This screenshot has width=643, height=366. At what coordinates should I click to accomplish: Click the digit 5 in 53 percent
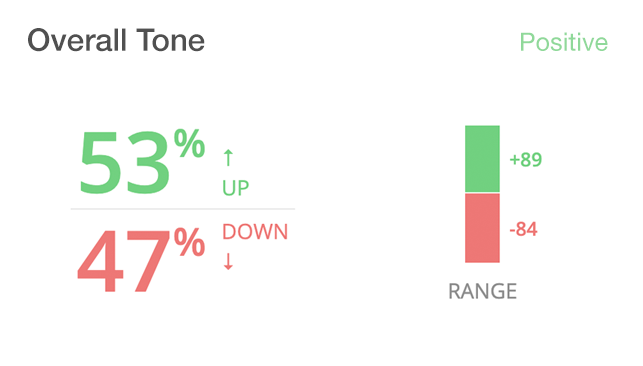(100, 162)
